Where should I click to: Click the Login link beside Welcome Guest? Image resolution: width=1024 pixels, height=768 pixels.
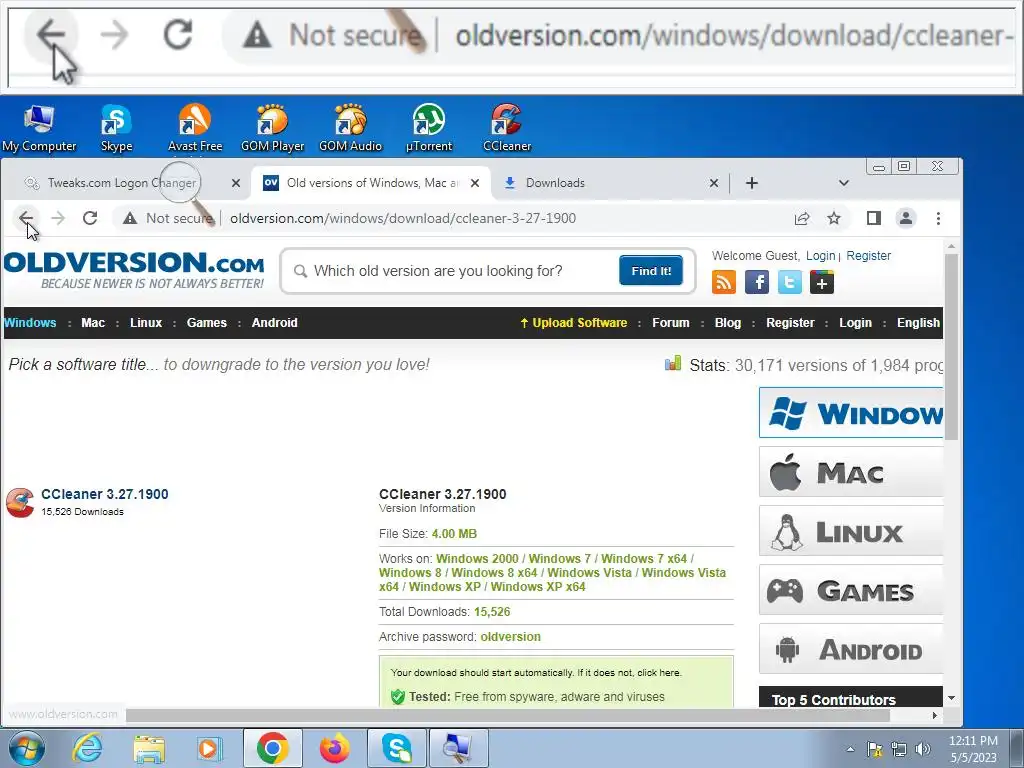coord(820,256)
